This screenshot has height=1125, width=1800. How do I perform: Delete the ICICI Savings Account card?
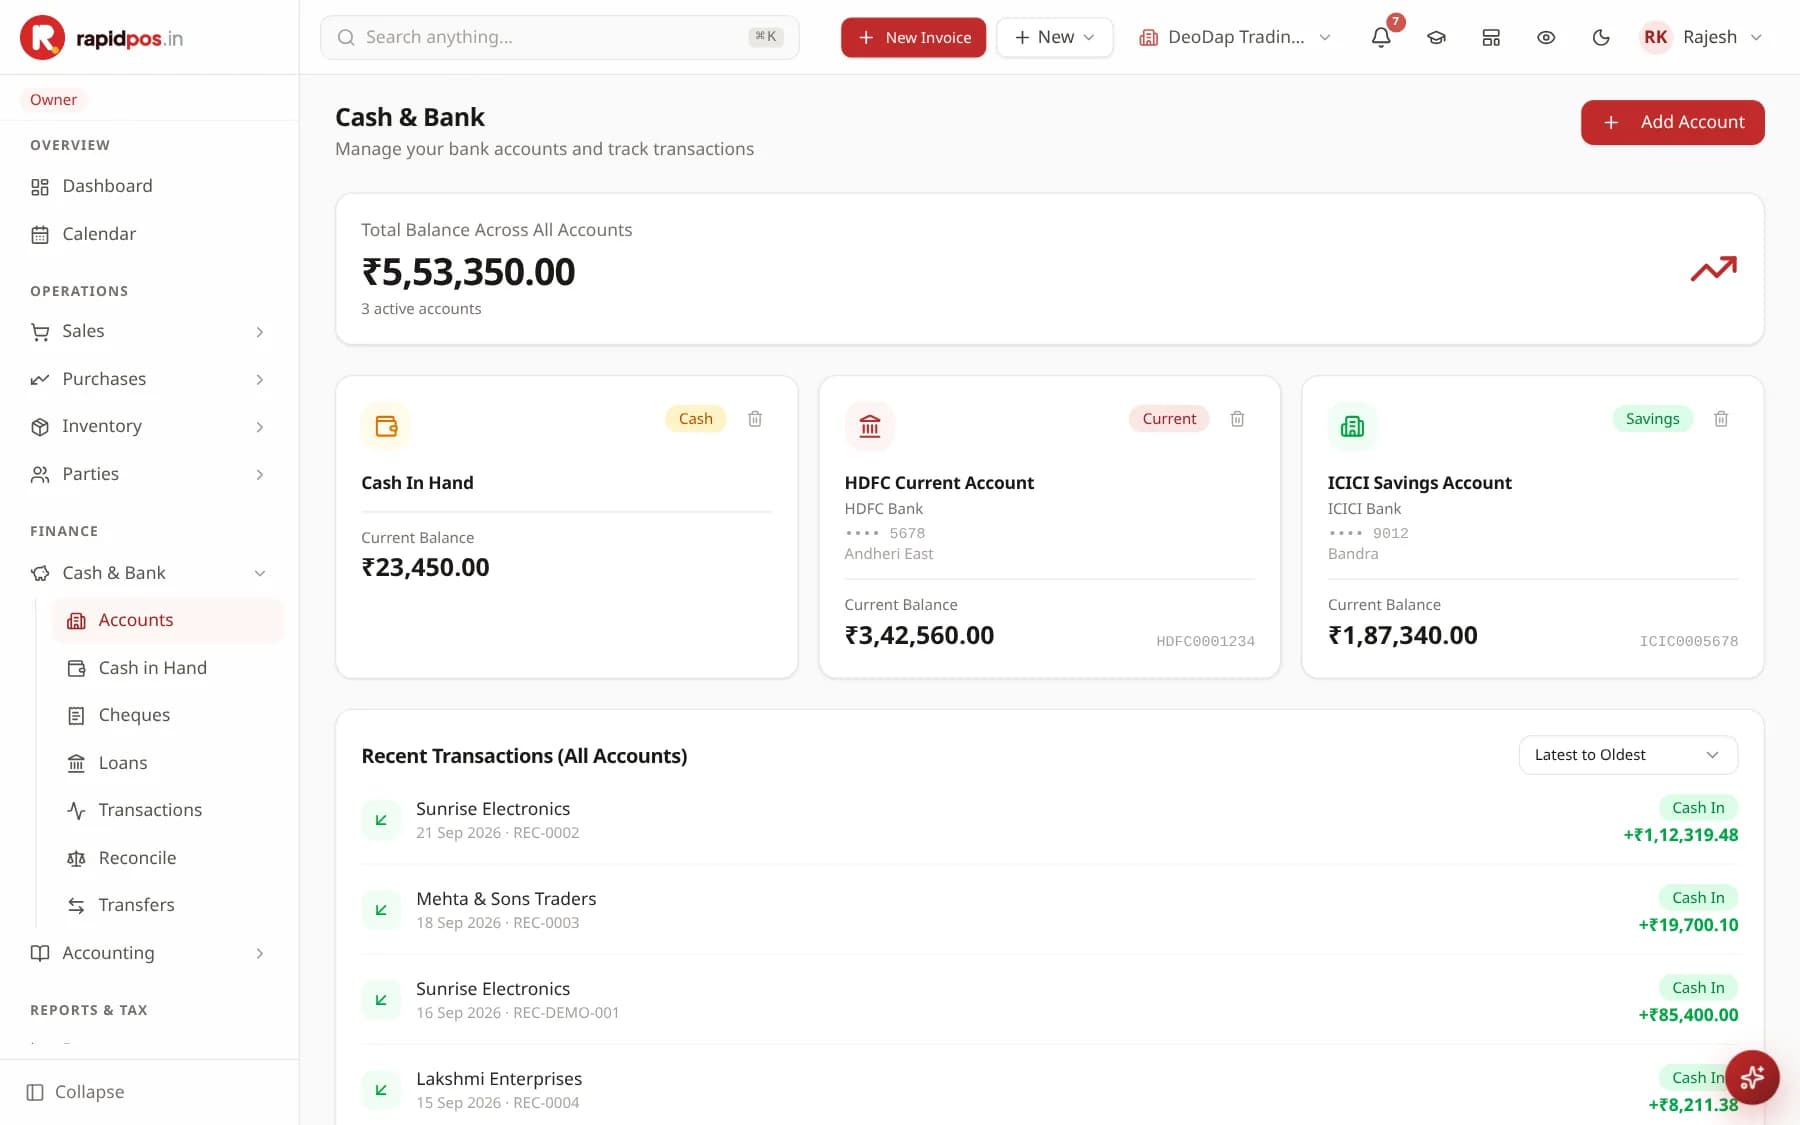[1721, 419]
